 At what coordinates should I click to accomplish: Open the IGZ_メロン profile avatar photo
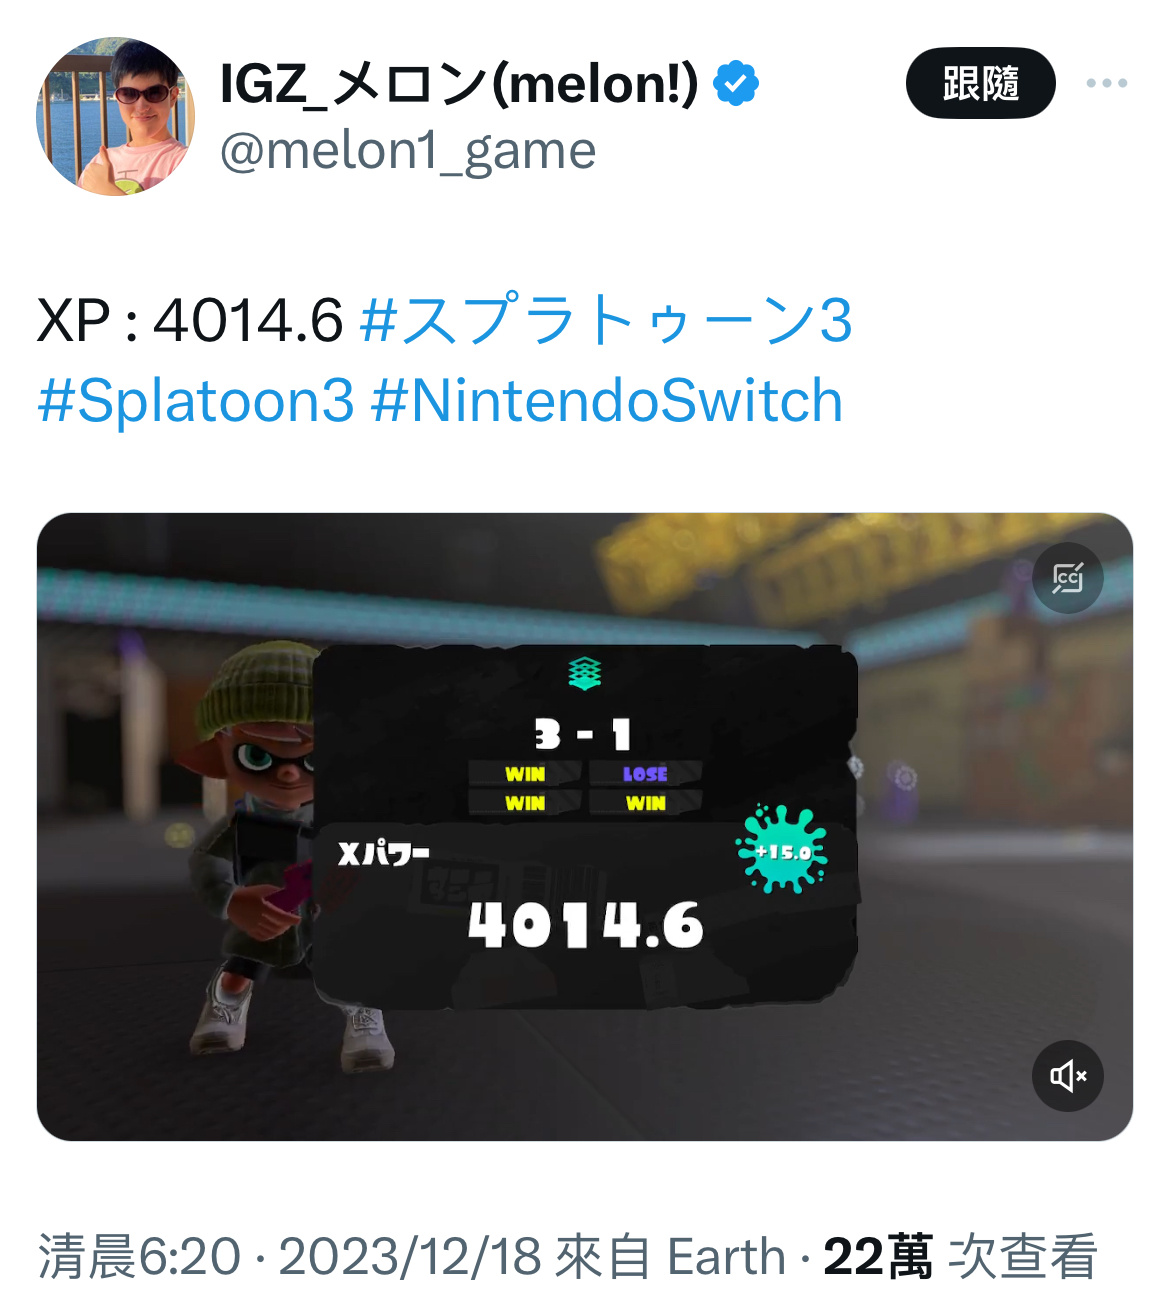115,116
